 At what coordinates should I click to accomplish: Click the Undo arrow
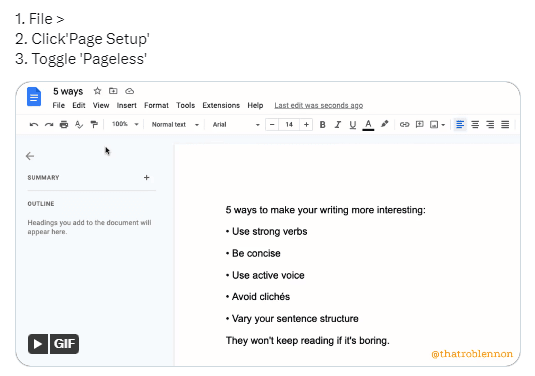pyautogui.click(x=33, y=125)
